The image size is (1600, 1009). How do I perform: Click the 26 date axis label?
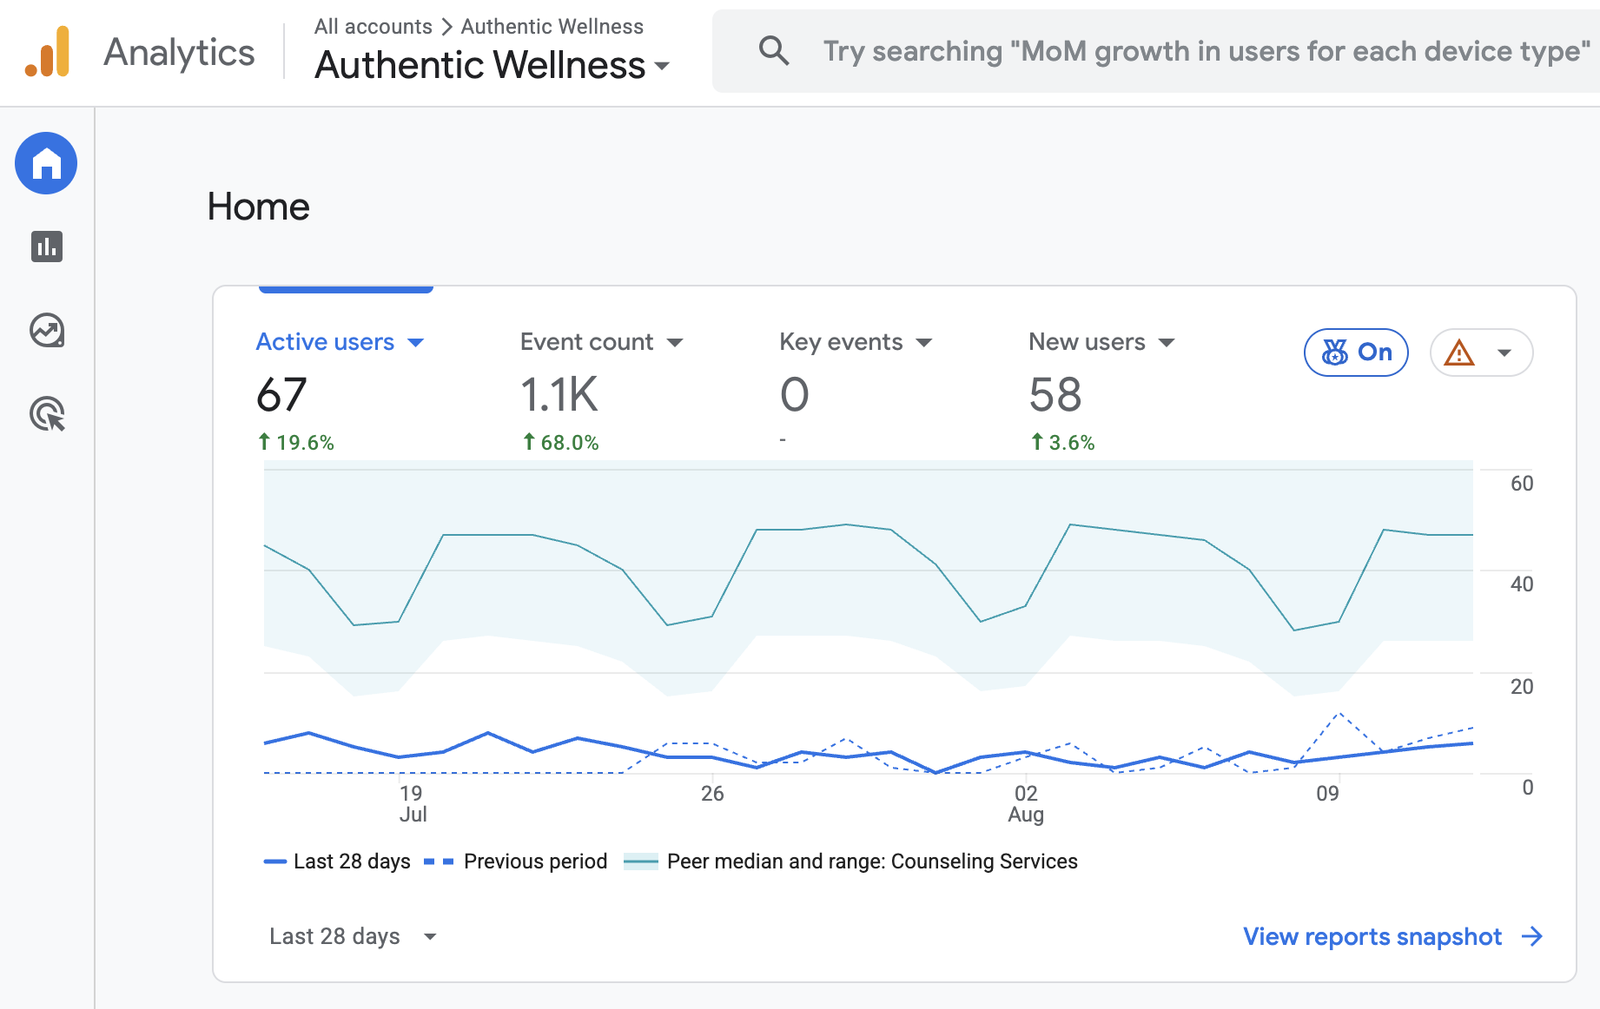coord(712,794)
